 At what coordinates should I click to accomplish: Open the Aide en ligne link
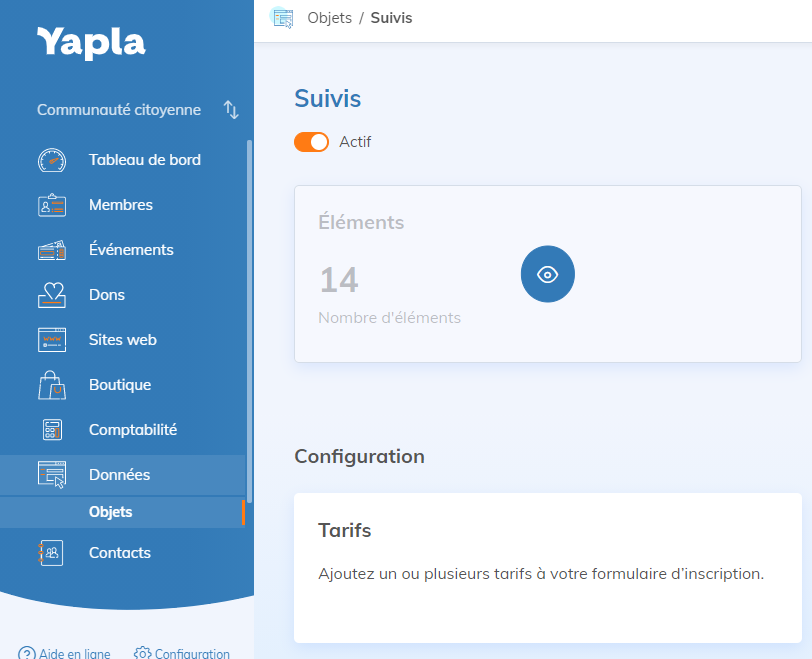tap(65, 654)
